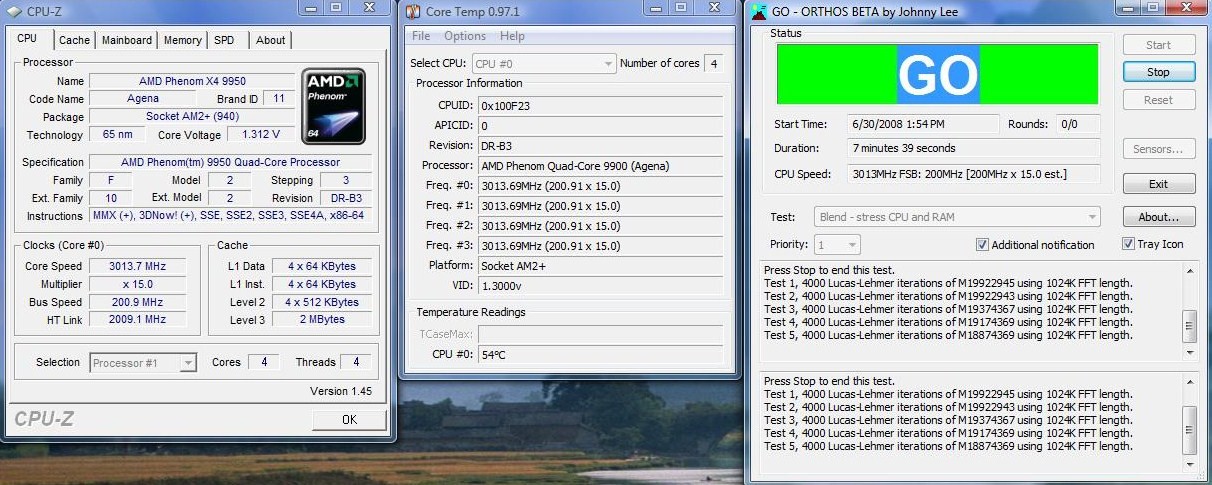Click Test 5 line in the upper ORTHOS log

(948, 335)
